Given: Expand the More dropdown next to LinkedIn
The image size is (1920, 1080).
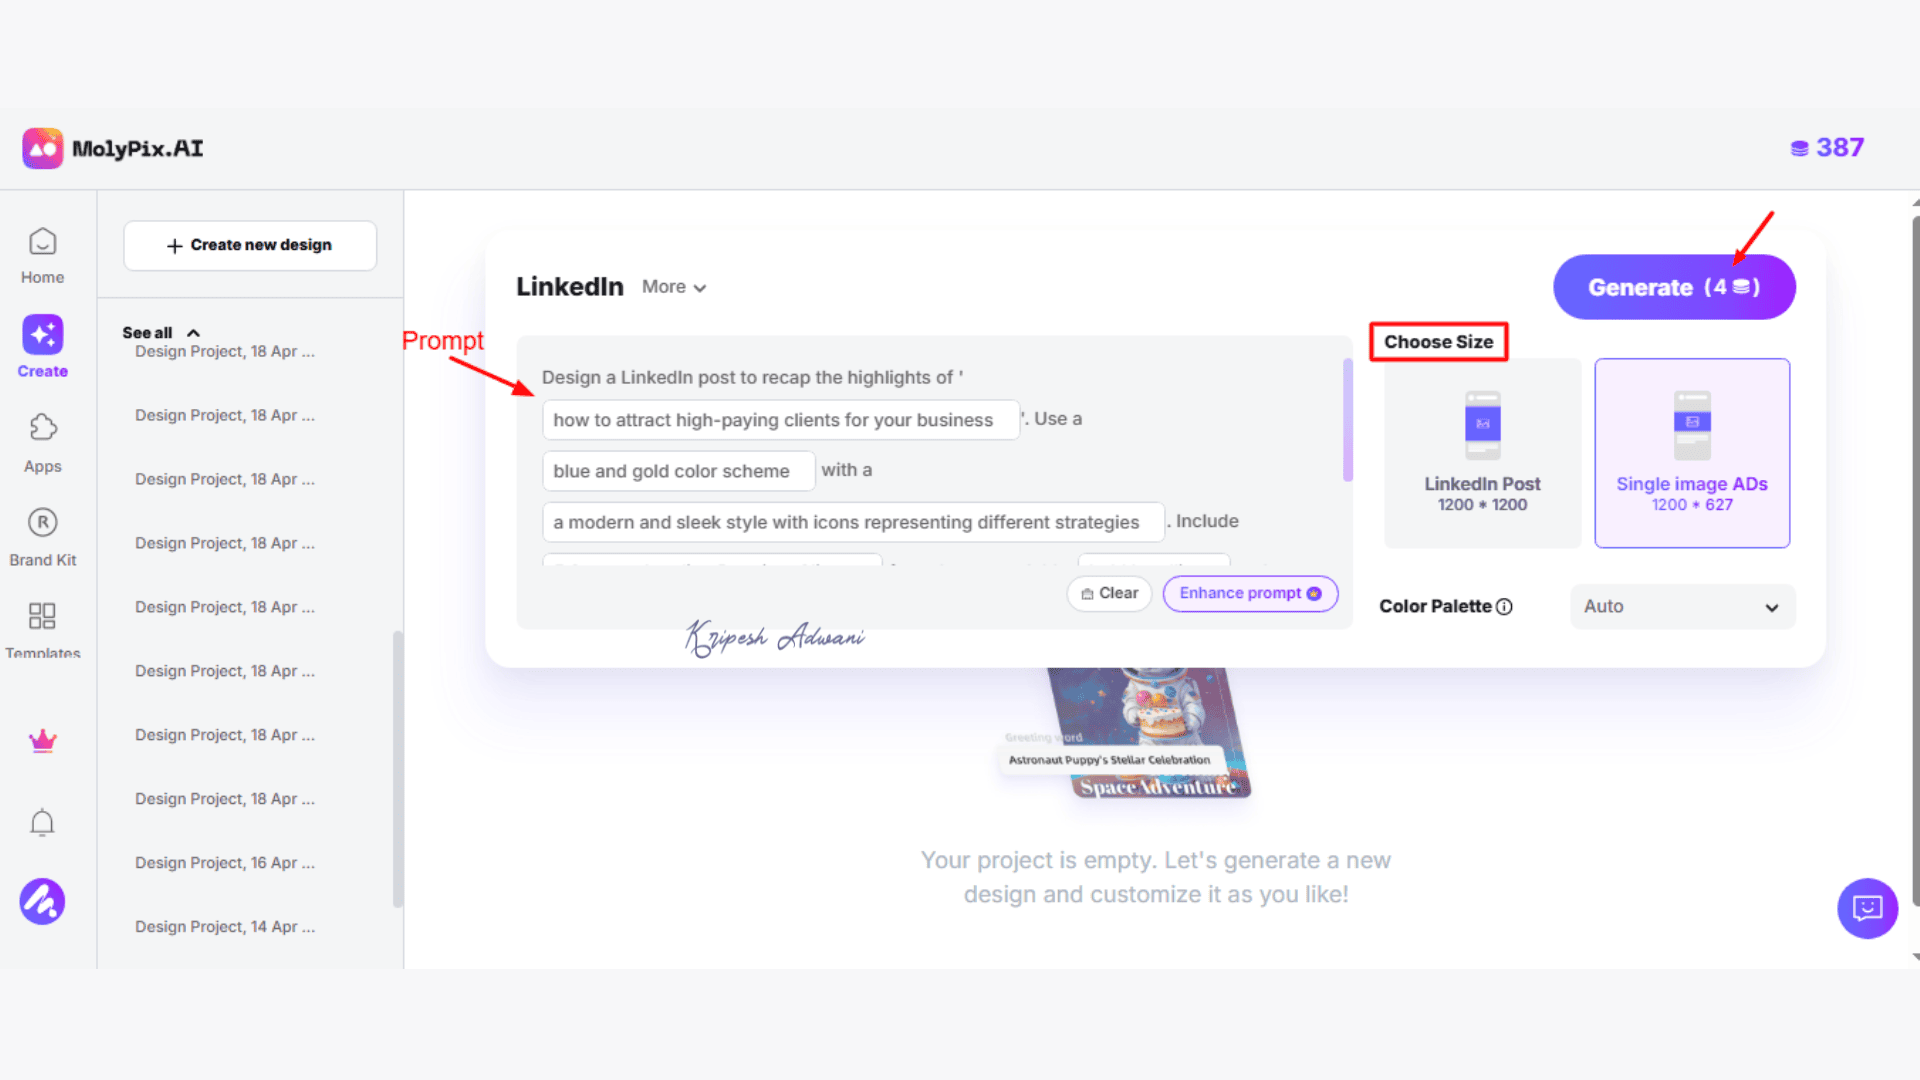Looking at the screenshot, I should pyautogui.click(x=674, y=287).
